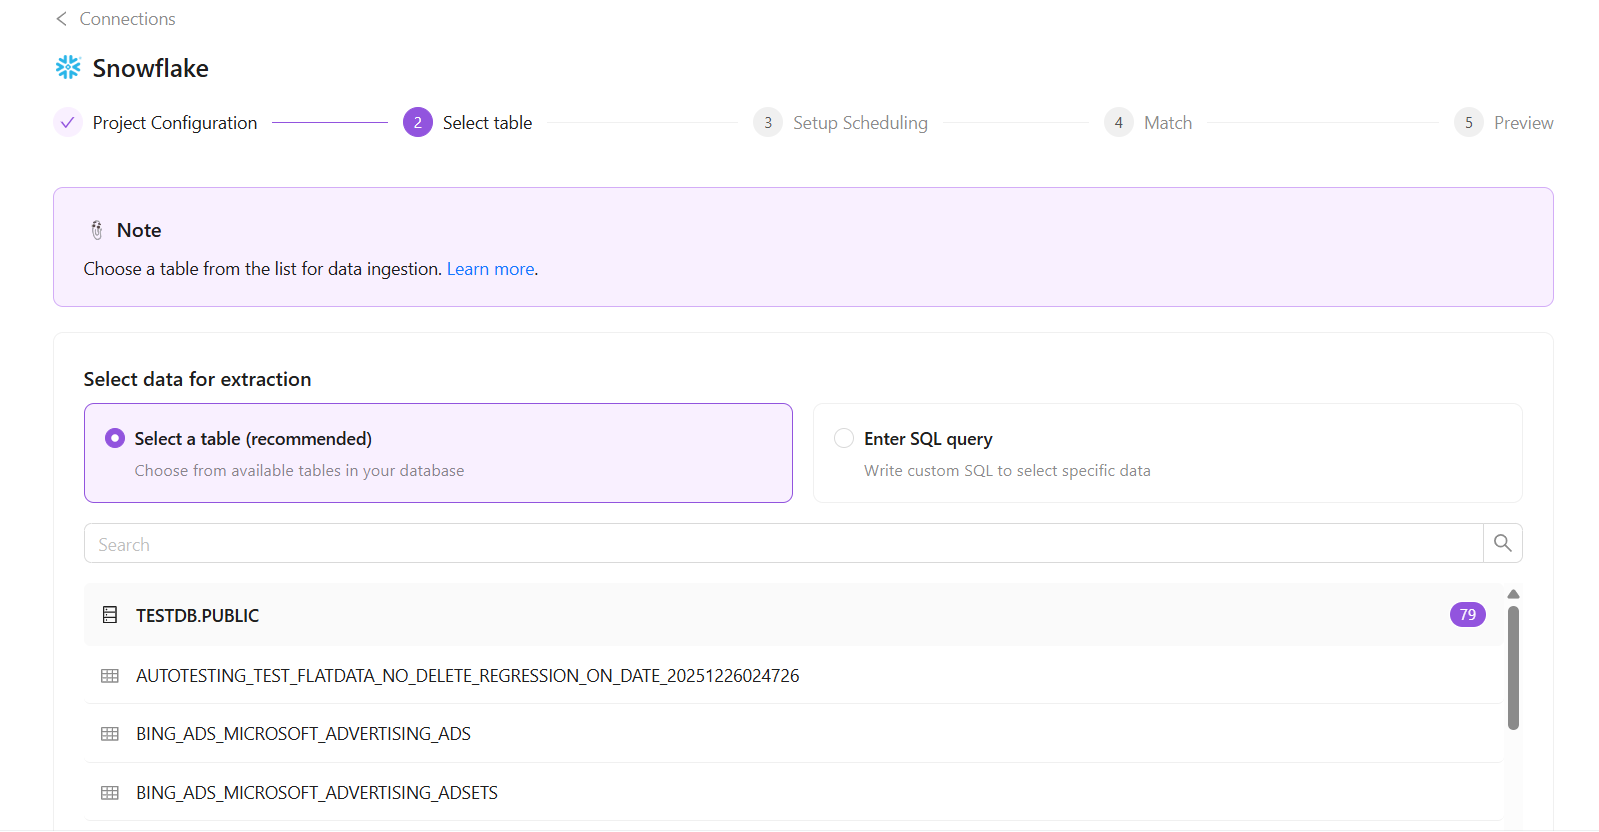This screenshot has width=1599, height=832.
Task: Click the 79 table count badge
Action: coord(1467,615)
